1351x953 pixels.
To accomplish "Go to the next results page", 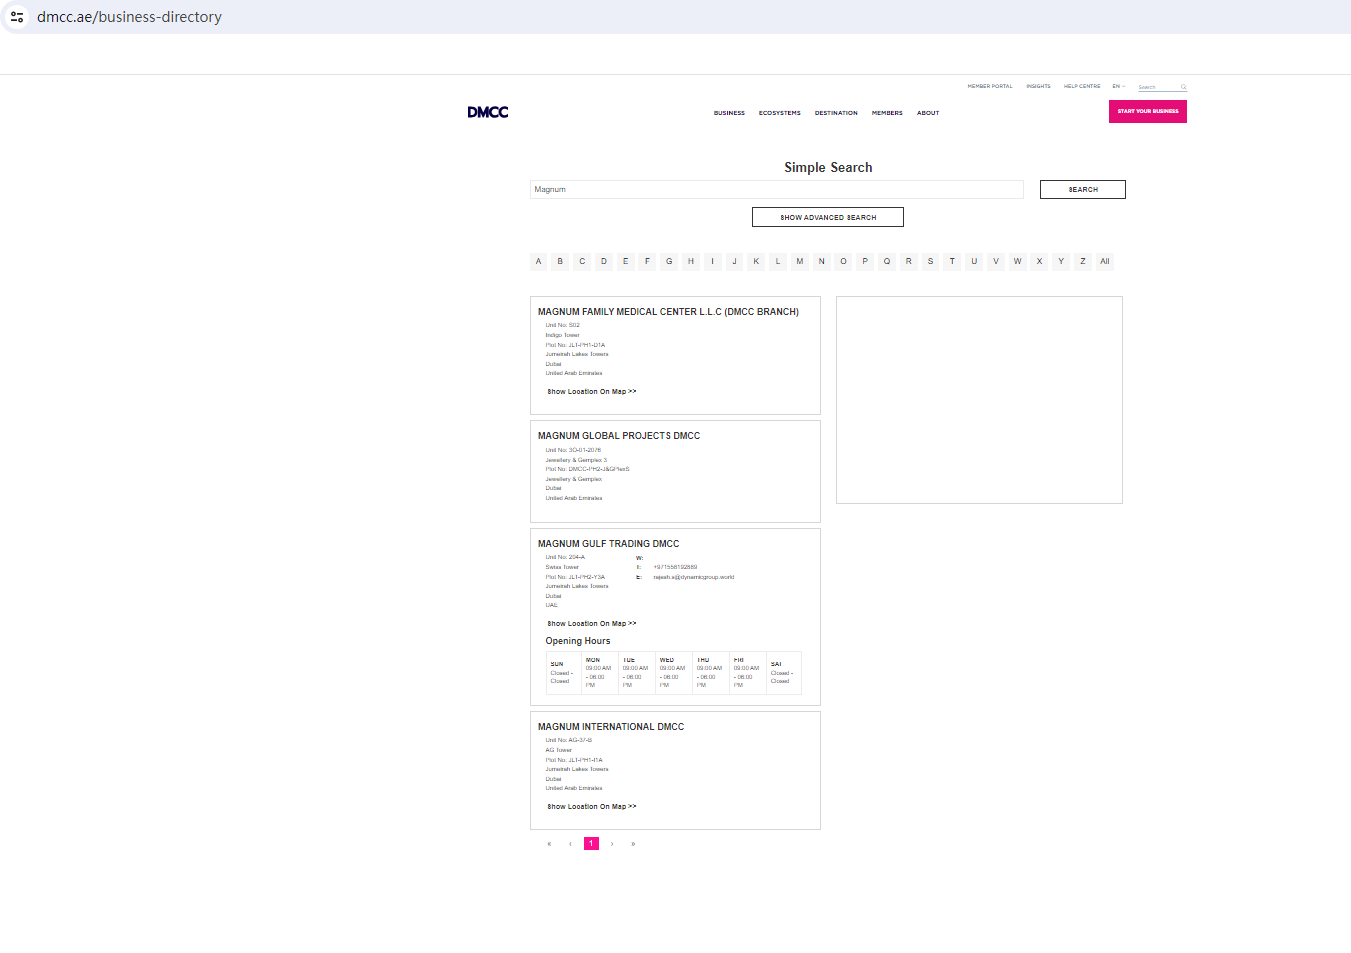I will point(612,844).
